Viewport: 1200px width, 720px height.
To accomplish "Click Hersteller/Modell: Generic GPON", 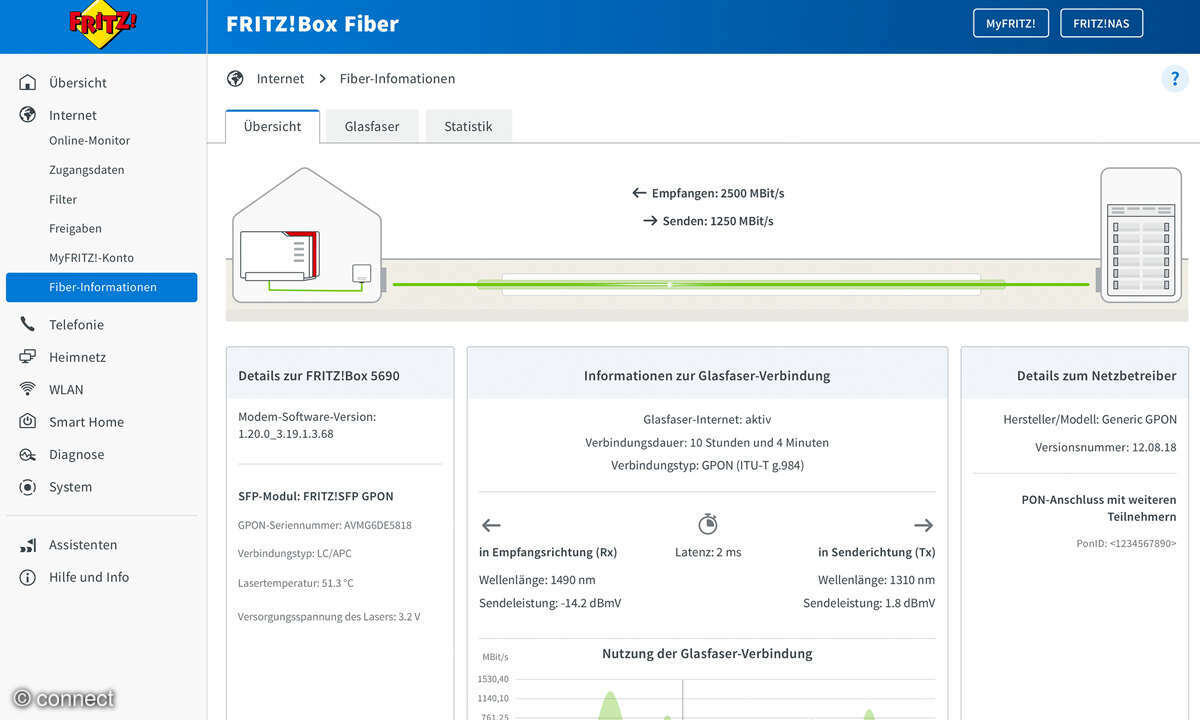I will click(x=1090, y=420).
